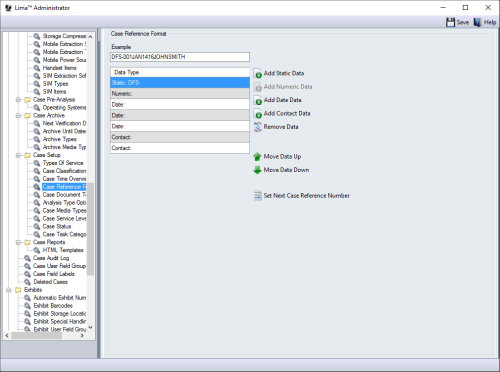The height and width of the screenshot is (372, 500).
Task: Open Storage Compression tree item
Action: tap(64, 36)
